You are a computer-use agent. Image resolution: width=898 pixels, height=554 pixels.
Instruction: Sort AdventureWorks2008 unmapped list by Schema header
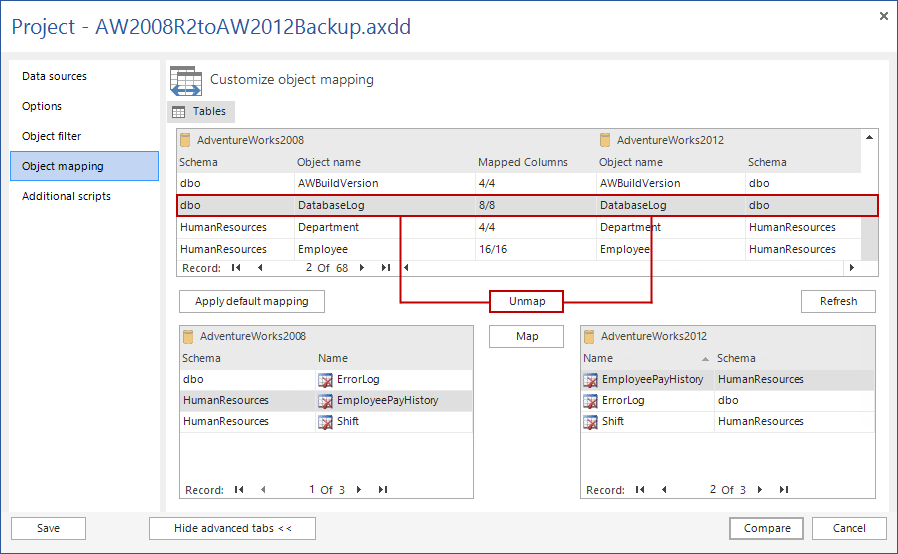[x=247, y=358]
